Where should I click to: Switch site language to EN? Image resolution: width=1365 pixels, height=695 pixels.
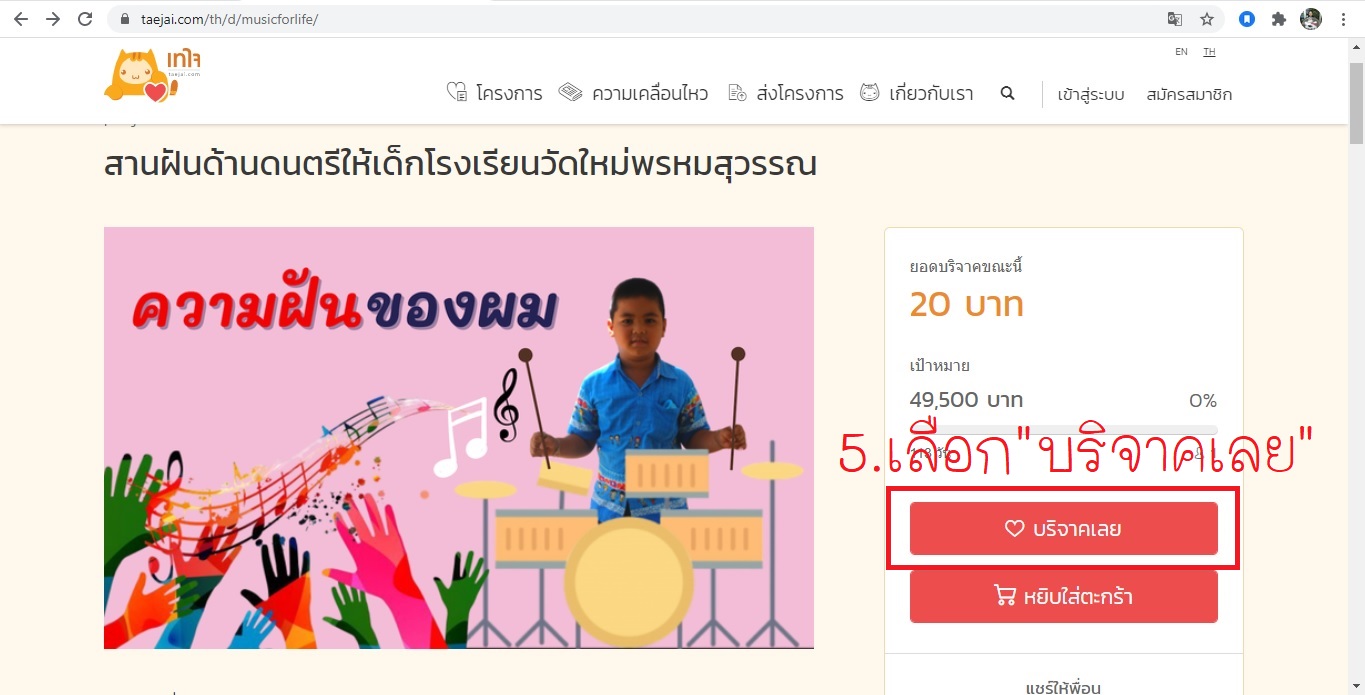click(x=1181, y=52)
